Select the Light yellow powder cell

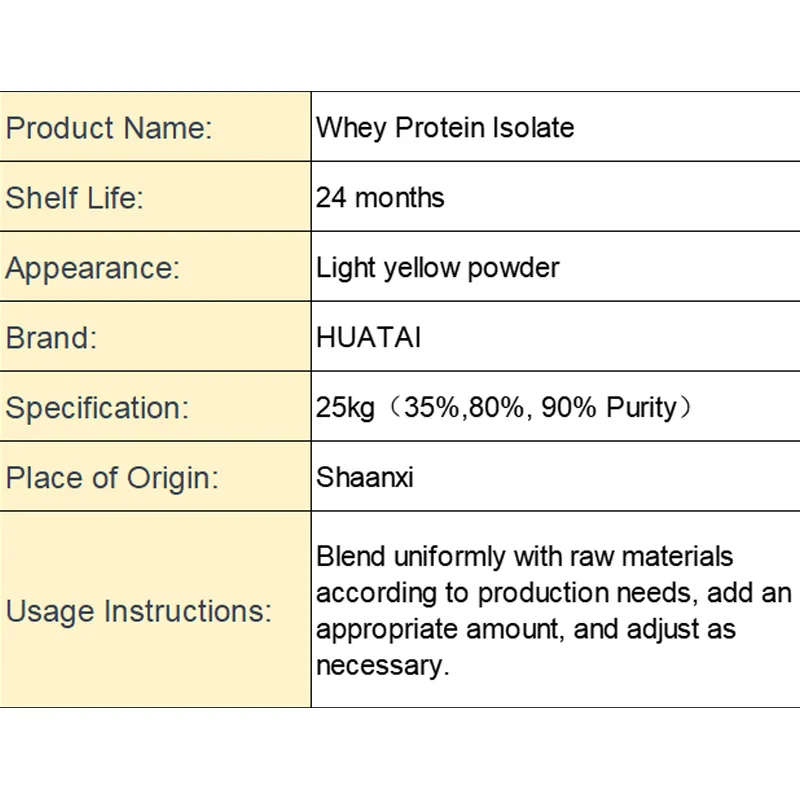556,267
